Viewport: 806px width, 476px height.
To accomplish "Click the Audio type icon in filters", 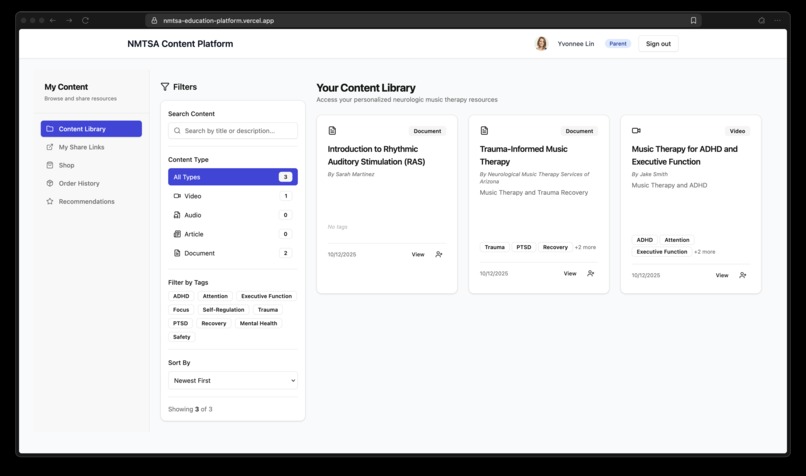I will click(177, 215).
